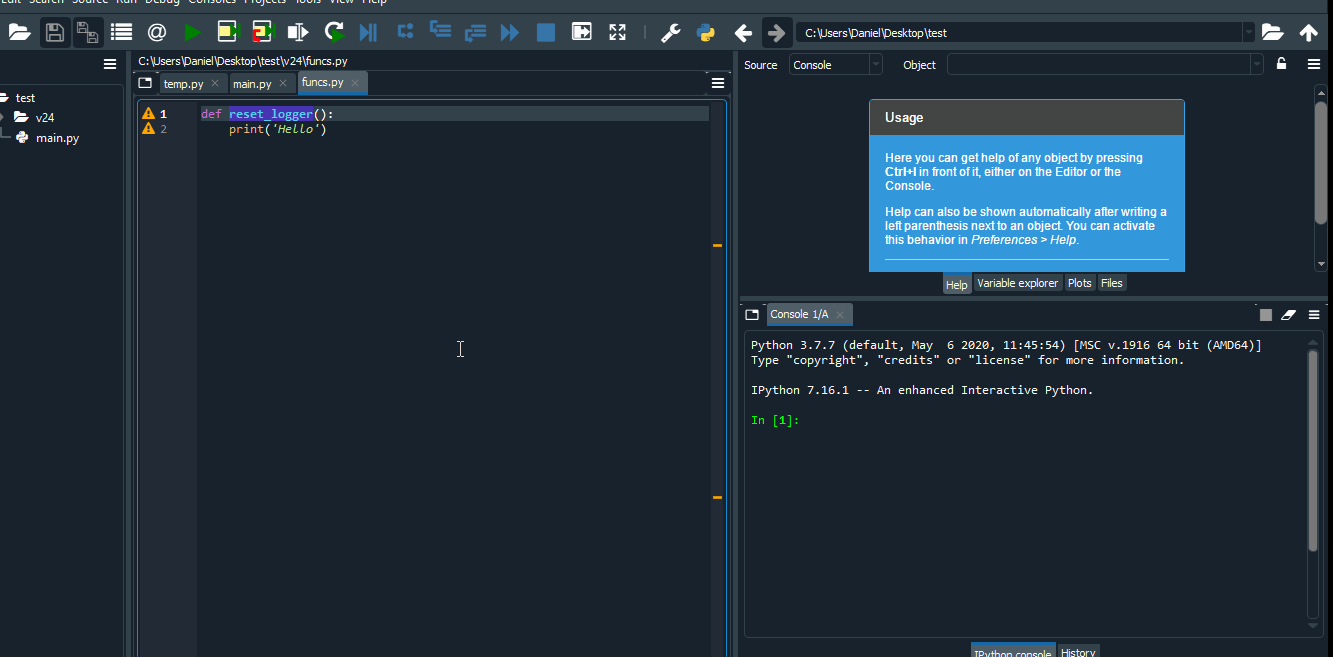
Task: Close the funcs.py tab
Action: coord(355,83)
